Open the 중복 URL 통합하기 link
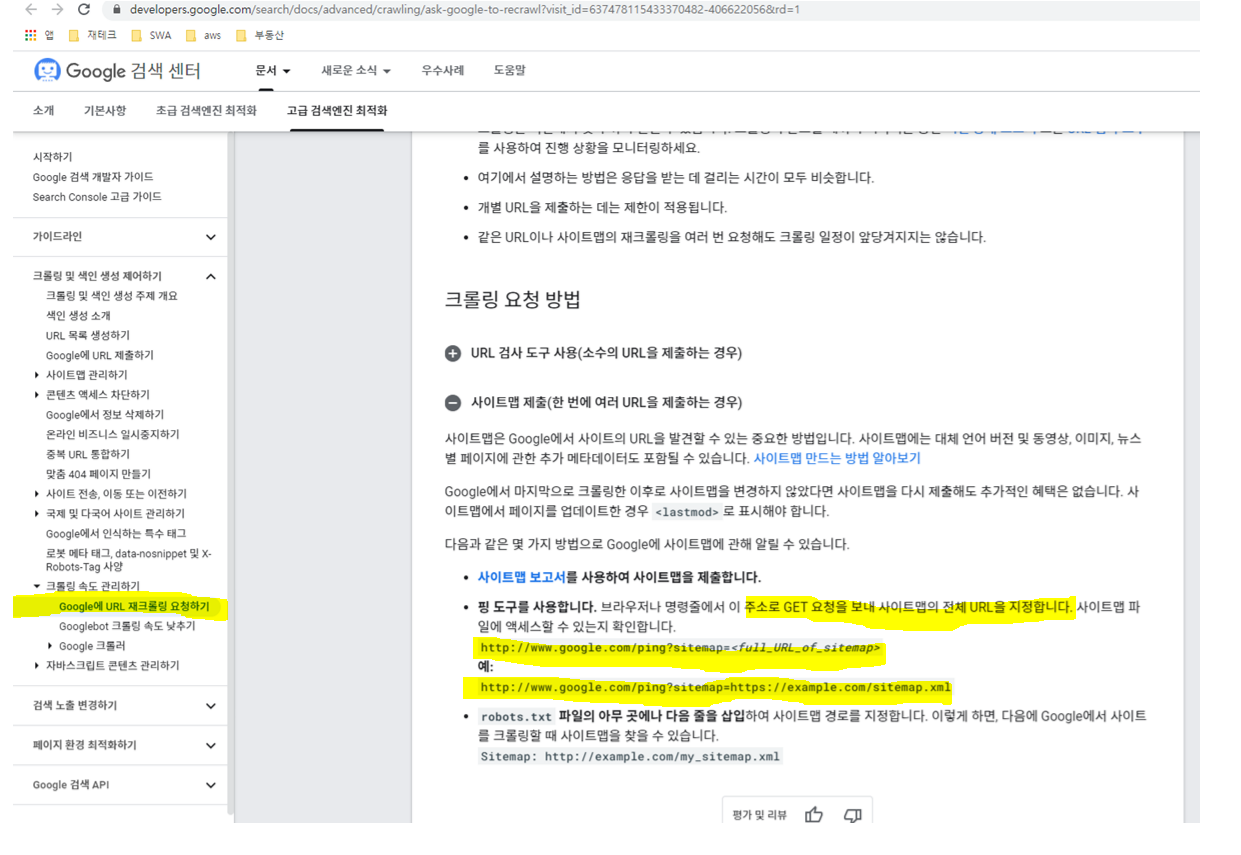Viewport: 1241px width, 855px height. (x=88, y=455)
